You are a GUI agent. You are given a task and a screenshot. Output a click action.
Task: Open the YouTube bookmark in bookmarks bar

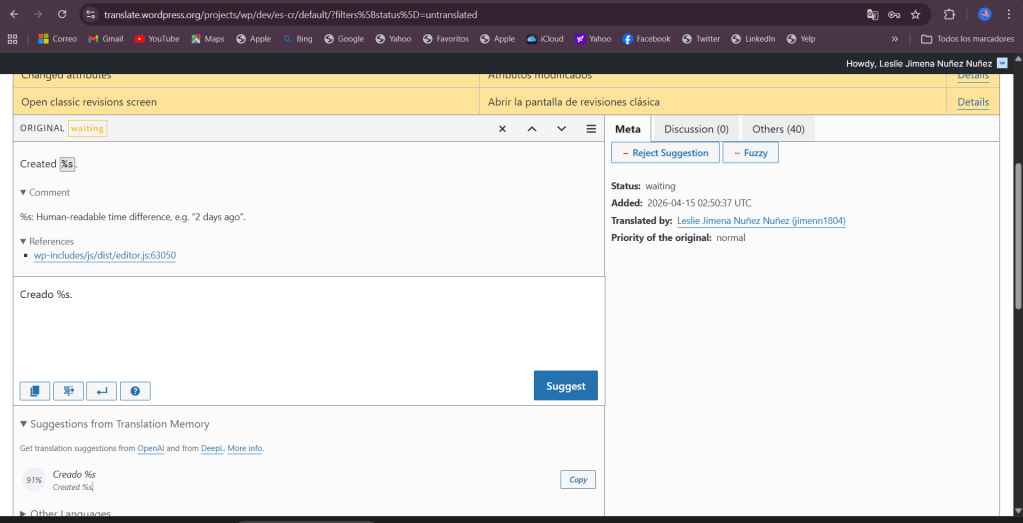[156, 39]
